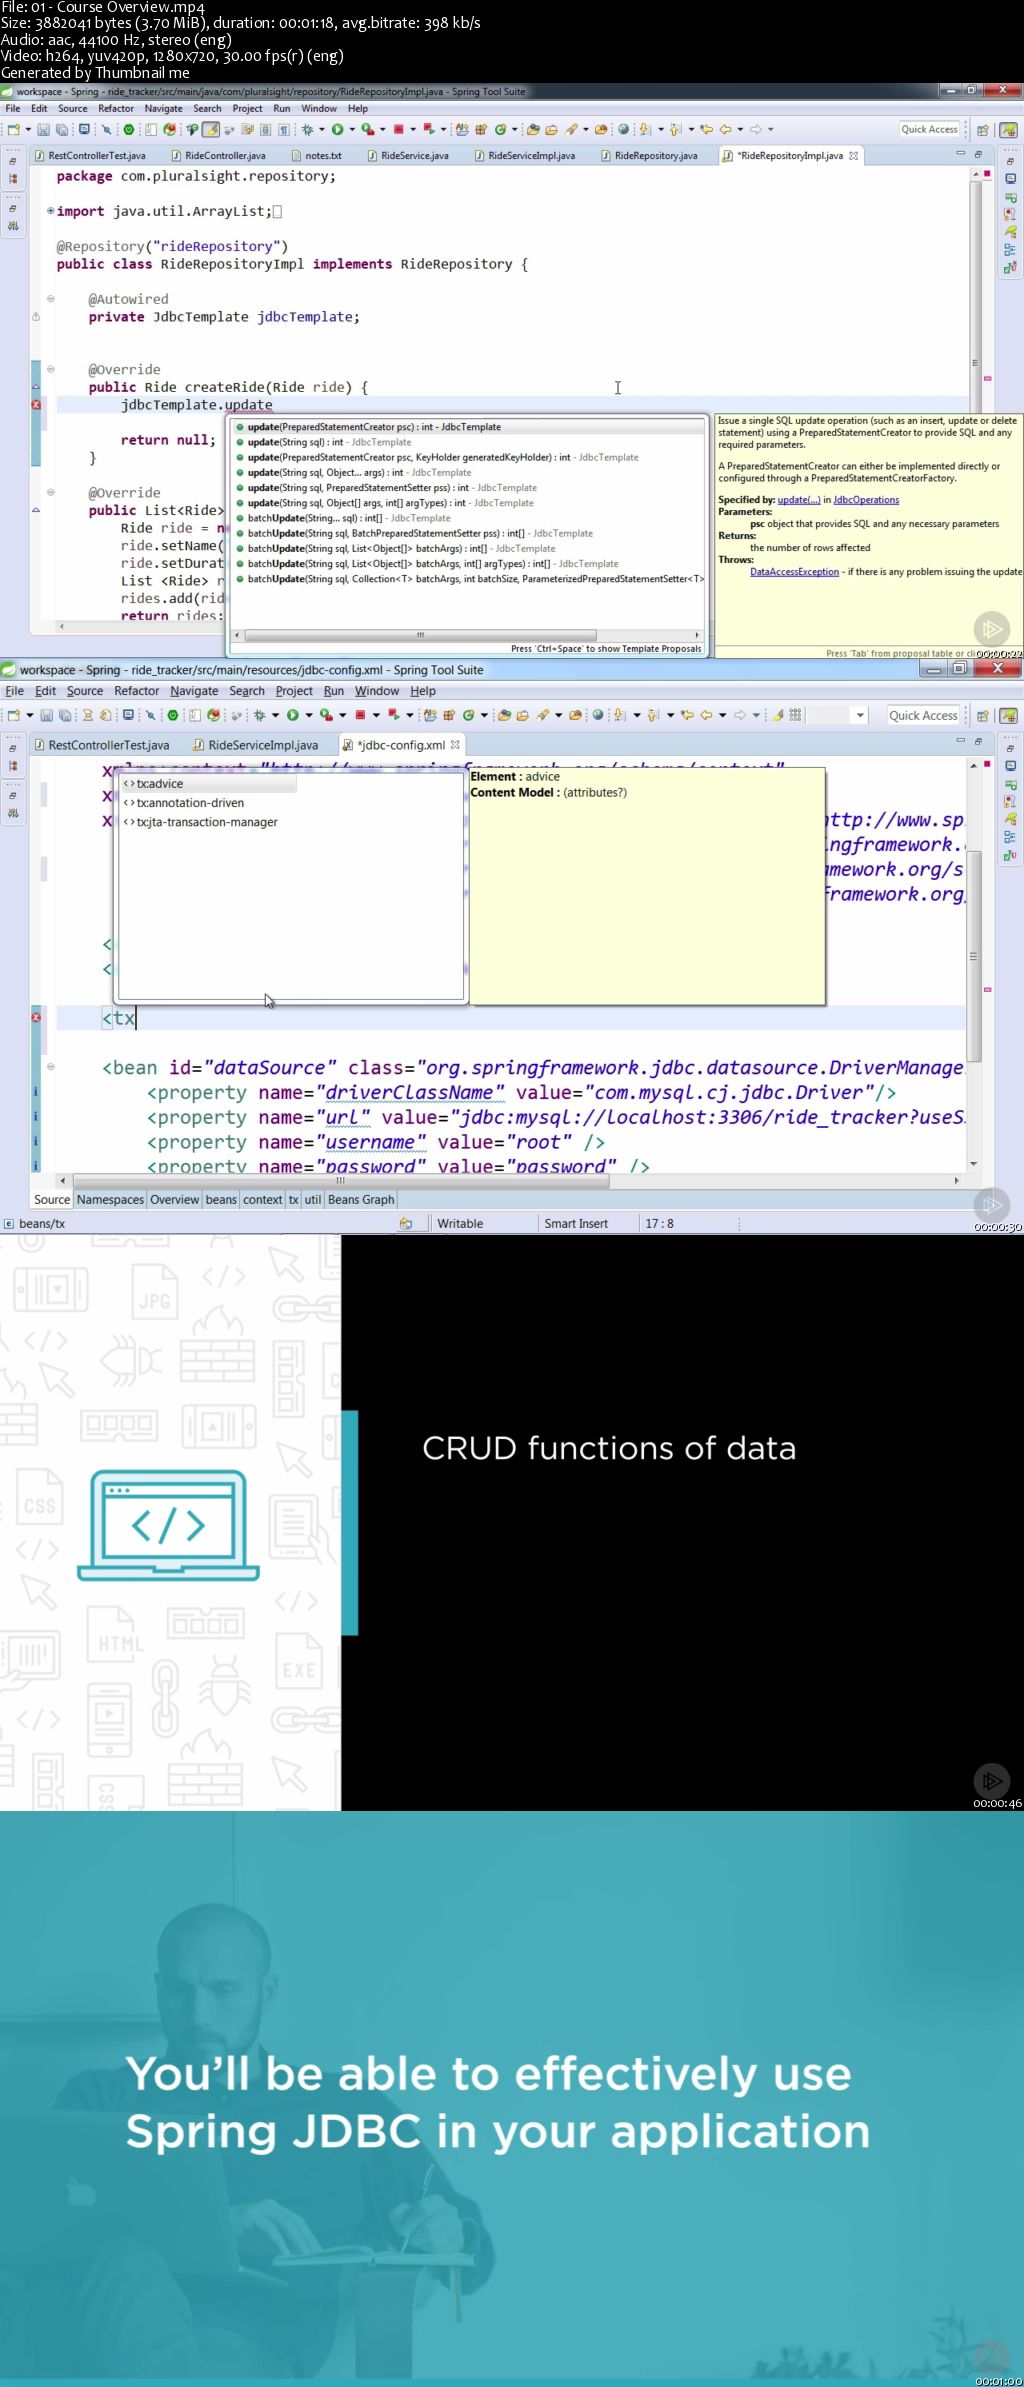Switch to RideService.java tab
This screenshot has height=2387, width=1024.
click(x=408, y=156)
